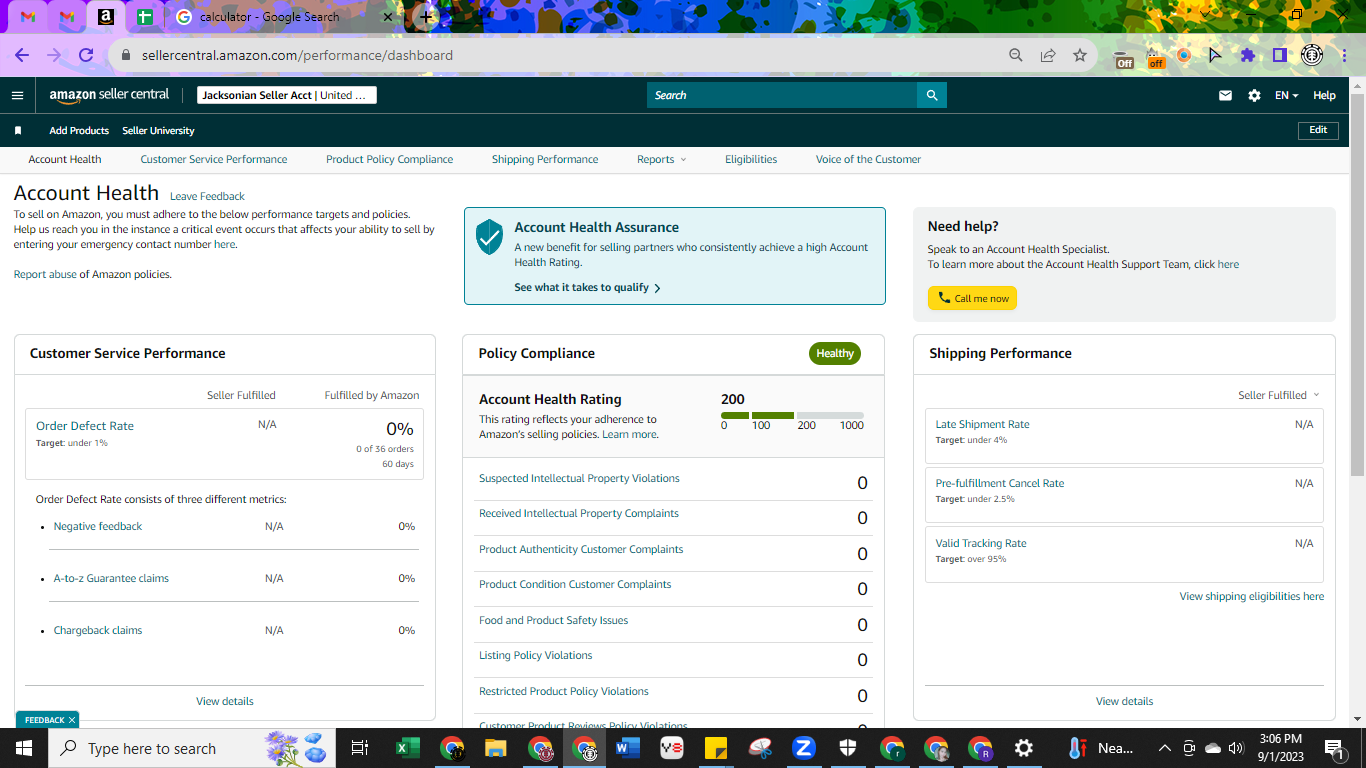Expand See what it takes to qualify
This screenshot has height=768, width=1366.
point(587,287)
